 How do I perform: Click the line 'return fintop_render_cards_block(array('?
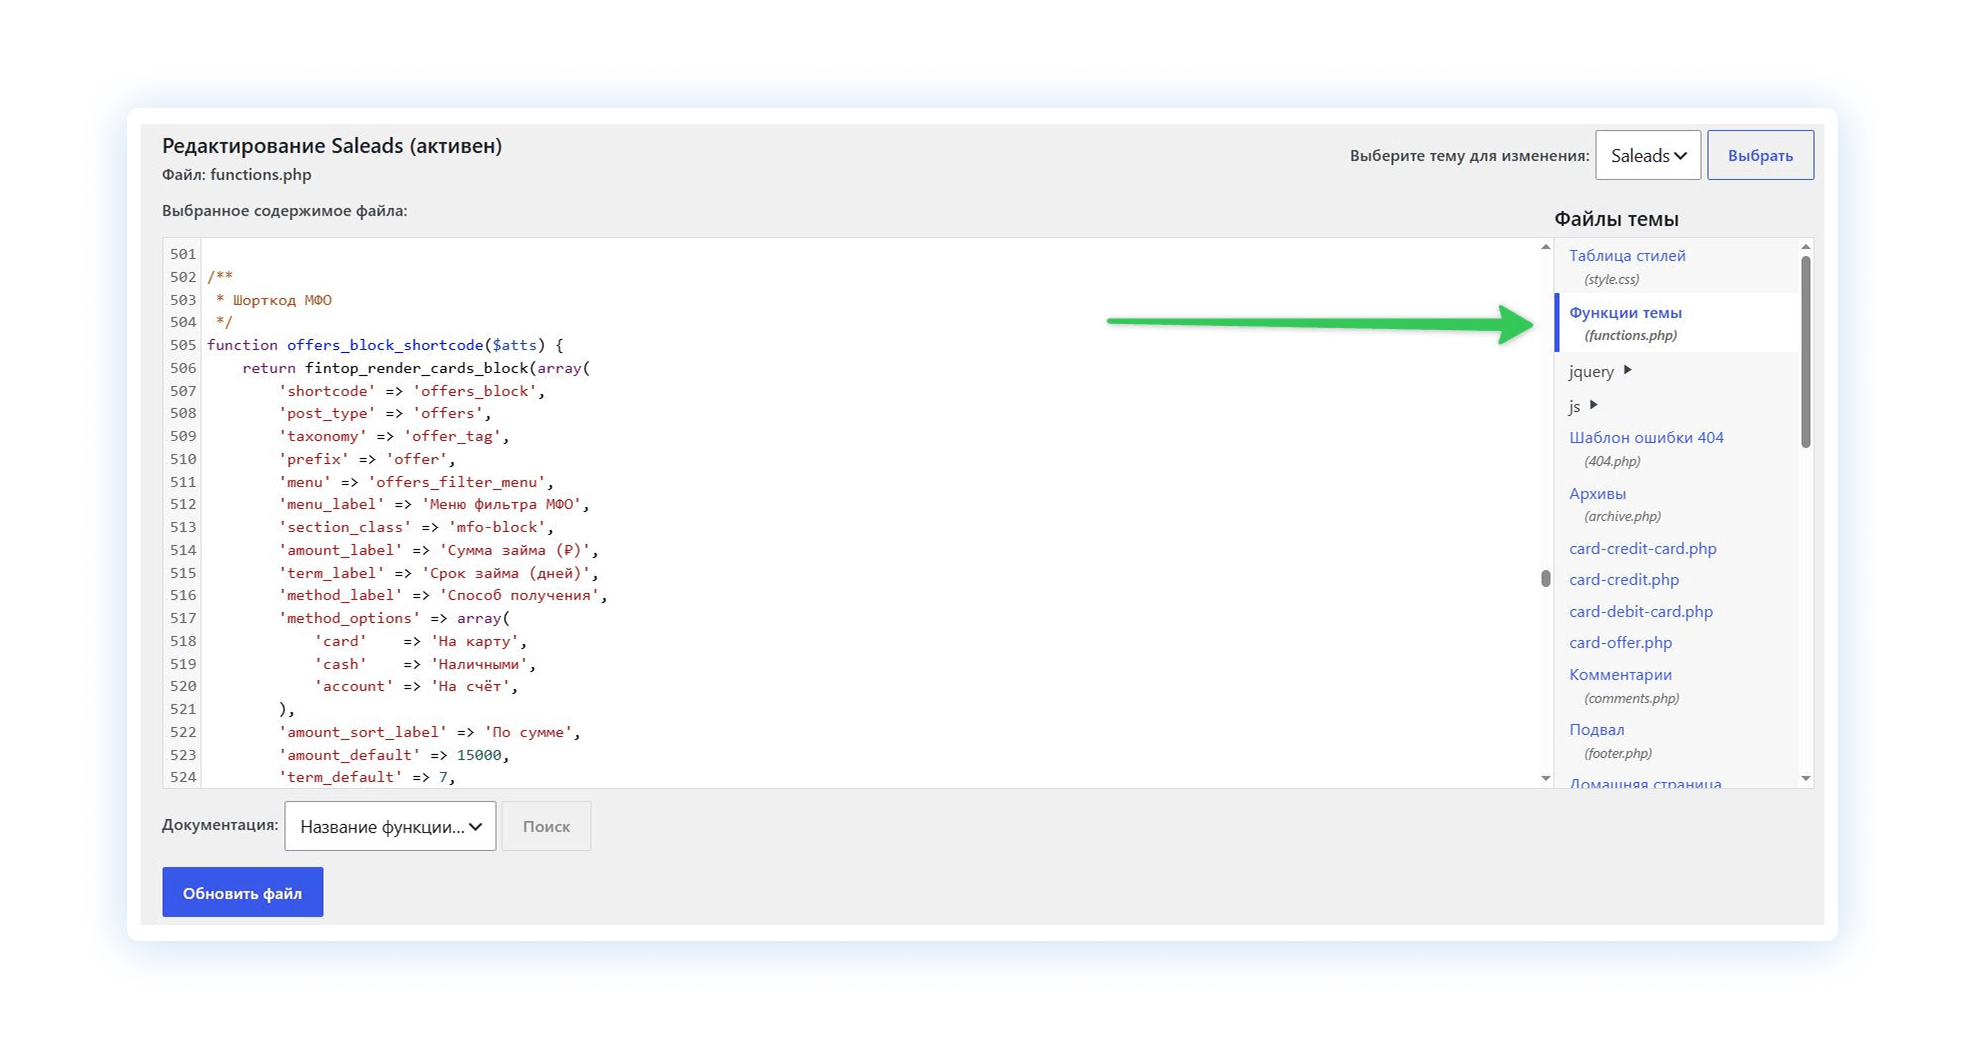pyautogui.click(x=416, y=368)
